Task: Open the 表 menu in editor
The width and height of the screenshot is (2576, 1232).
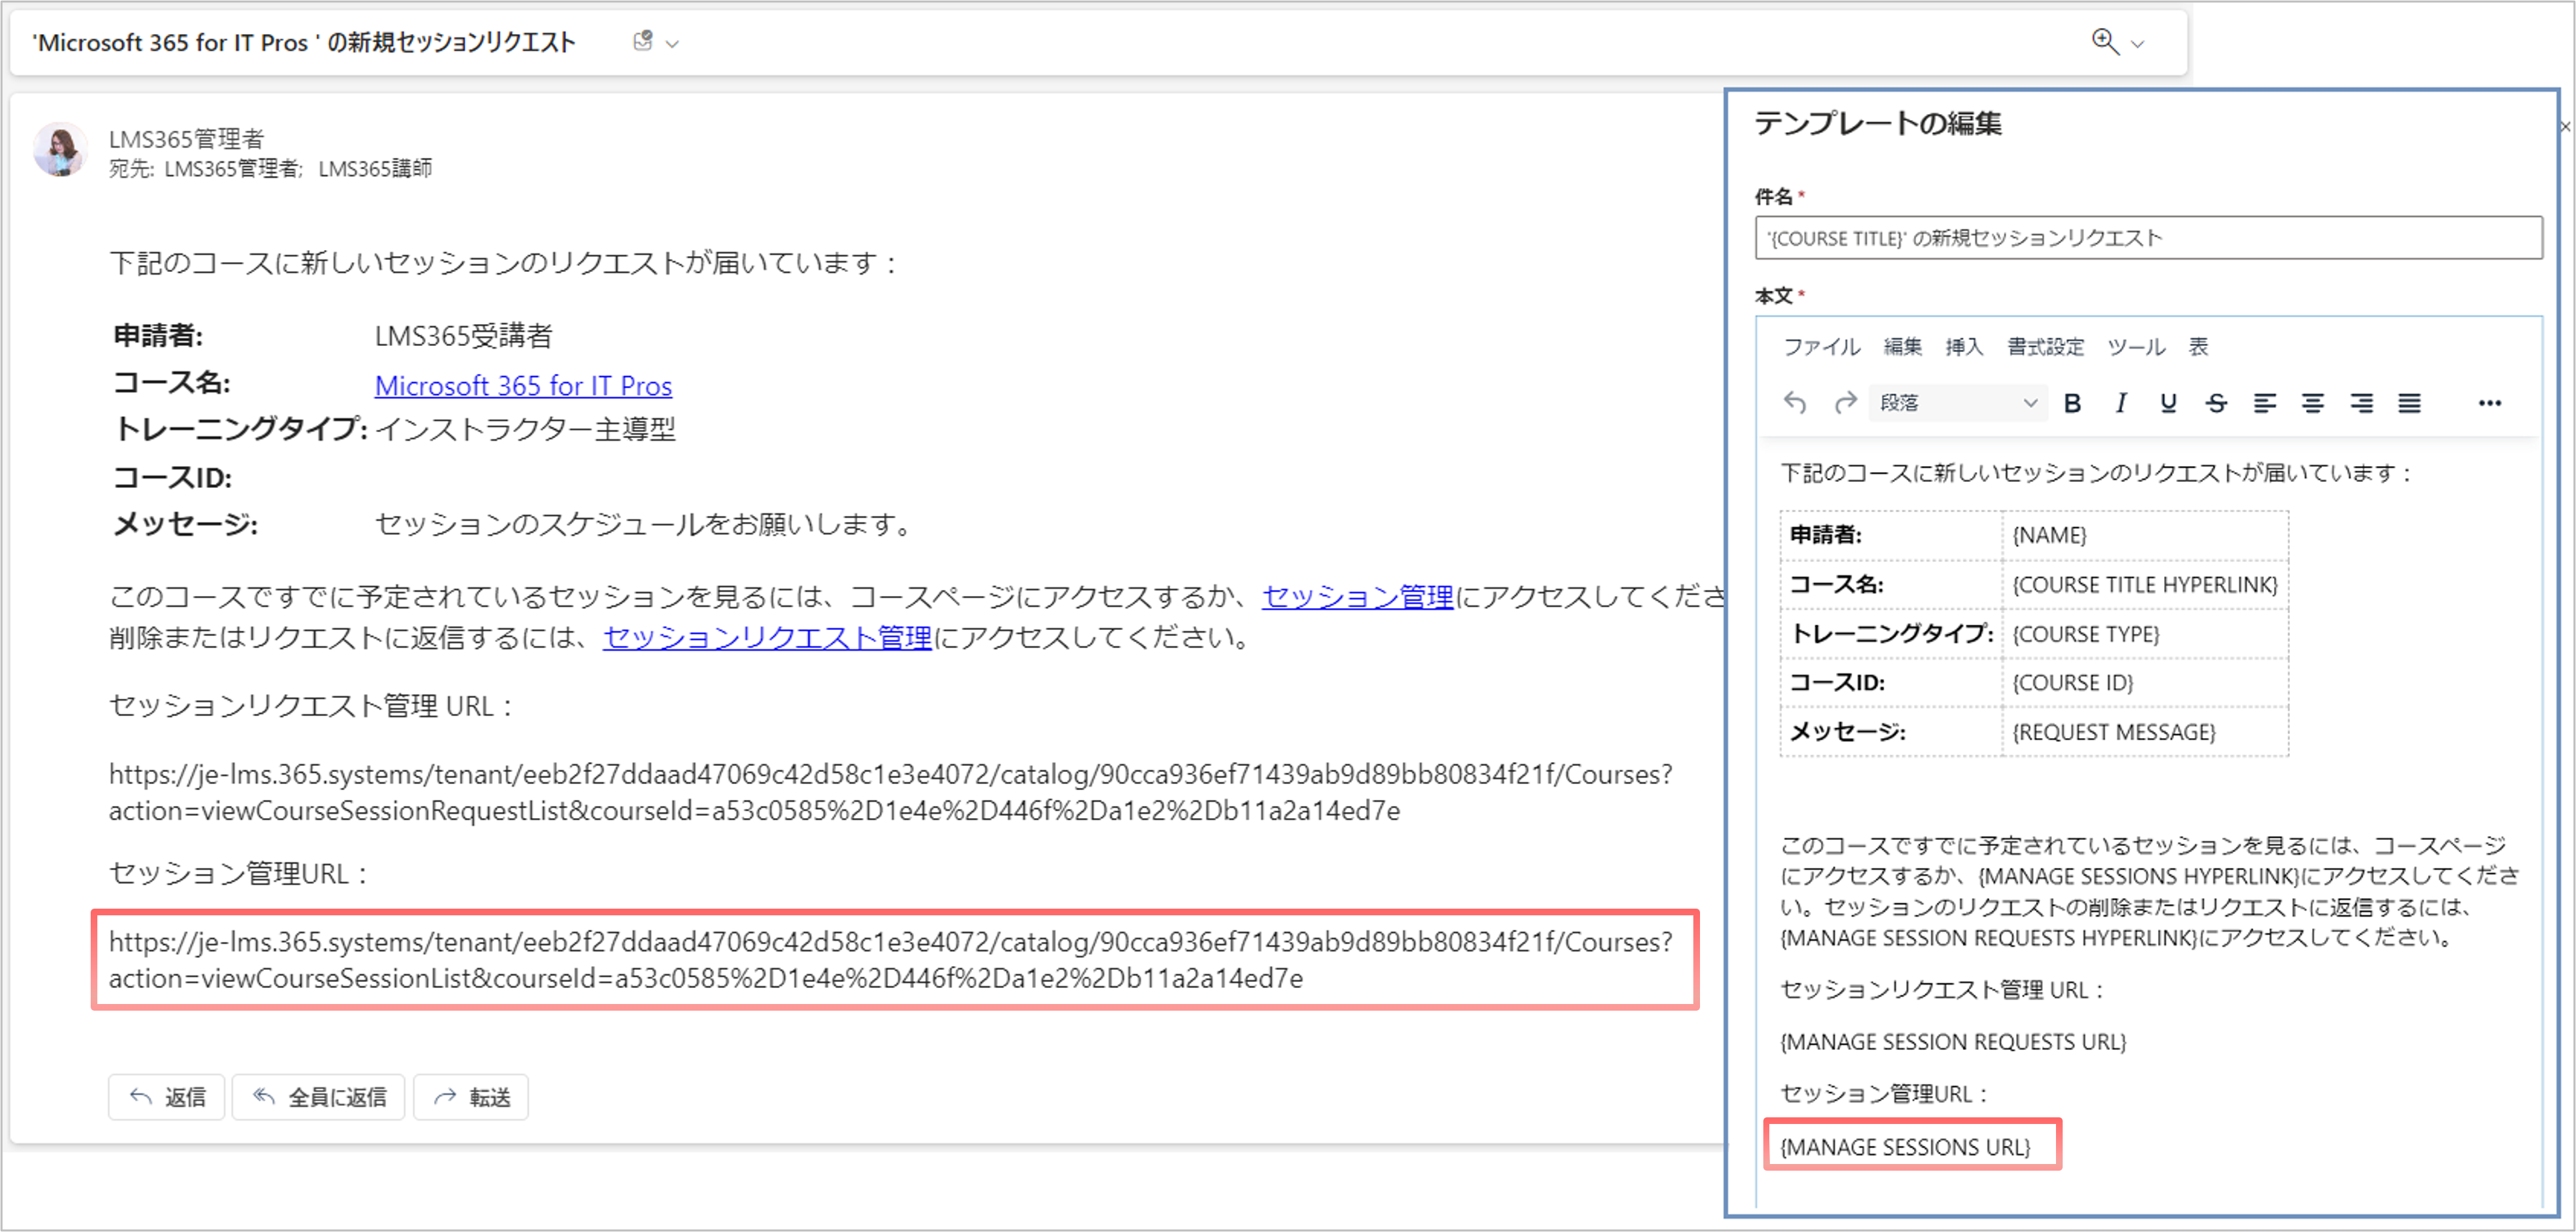Action: pyautogui.click(x=2198, y=347)
